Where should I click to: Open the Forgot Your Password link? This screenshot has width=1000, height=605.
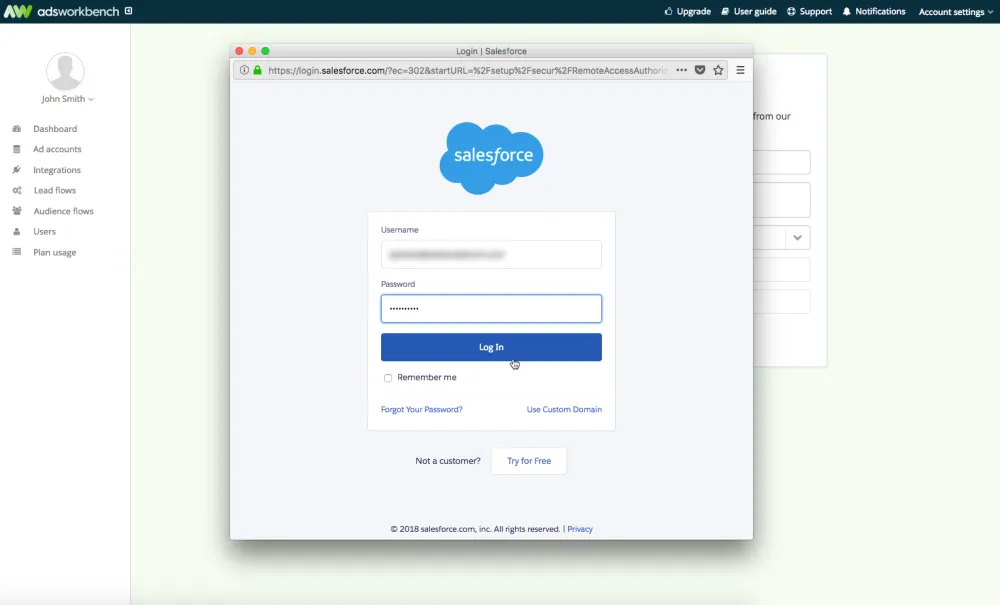click(422, 409)
